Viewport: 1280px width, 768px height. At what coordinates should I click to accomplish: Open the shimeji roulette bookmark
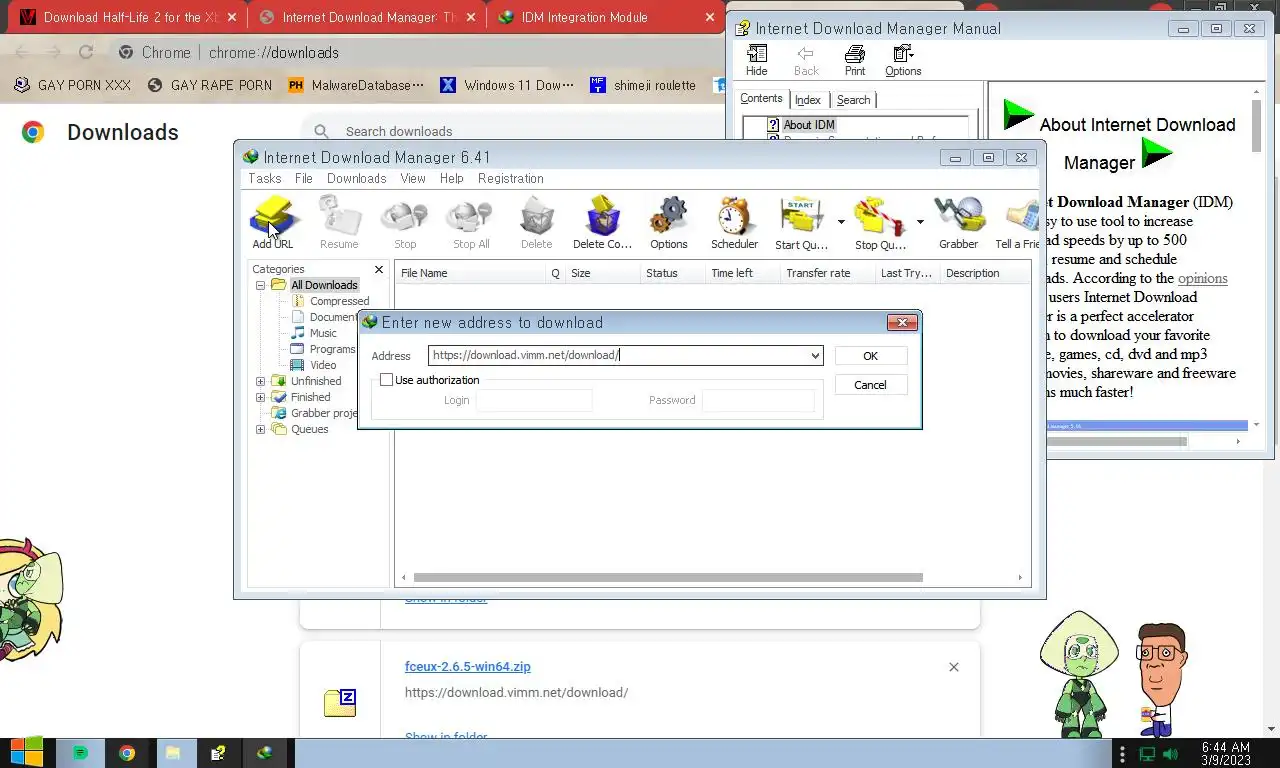(643, 85)
